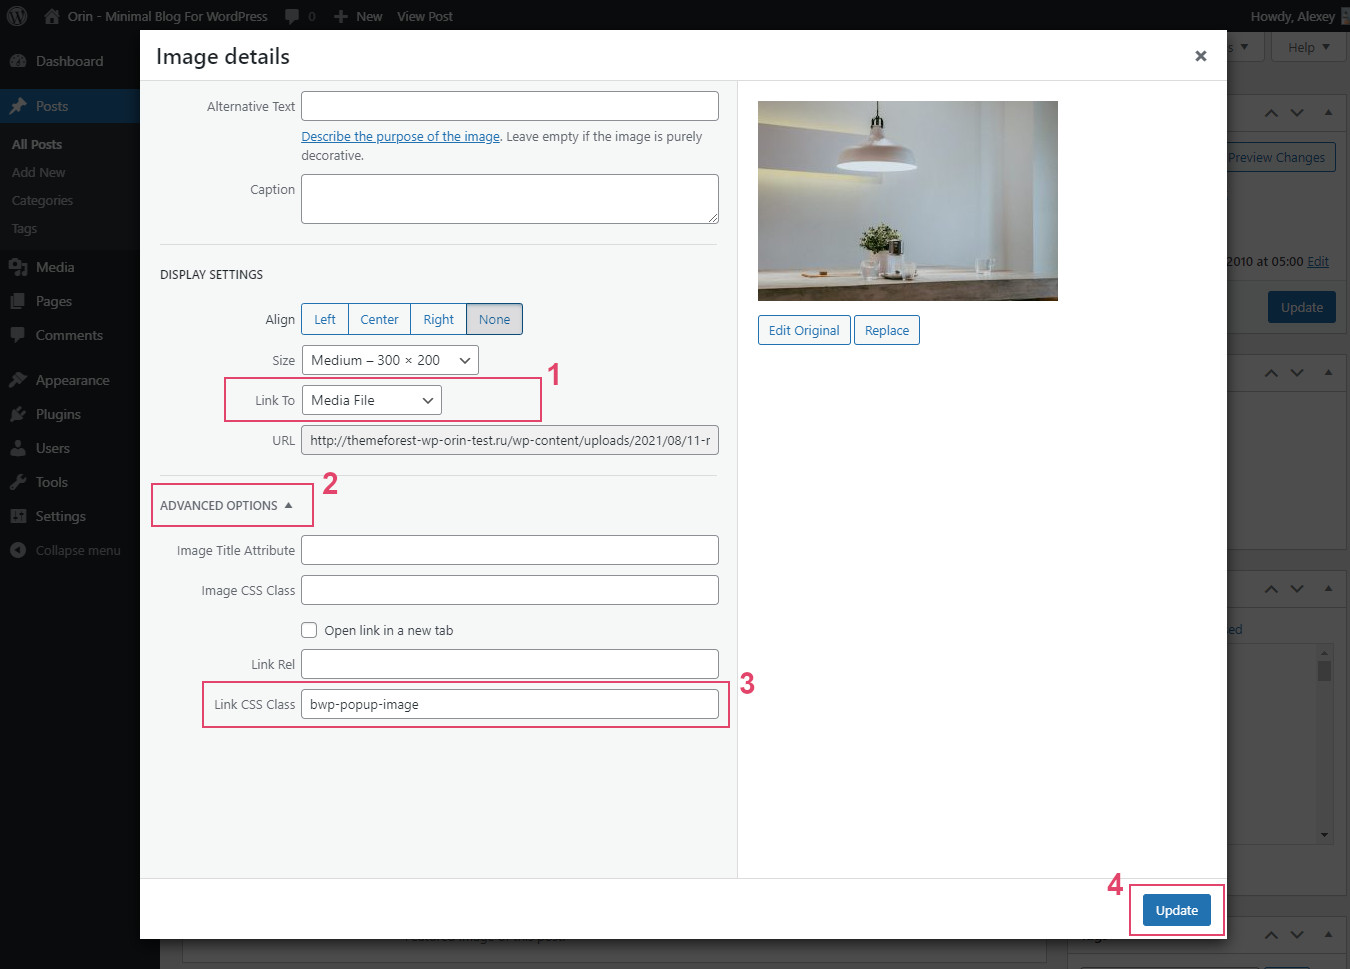The width and height of the screenshot is (1350, 969).
Task: Click the Appearance paintbrush icon
Action: (x=18, y=380)
